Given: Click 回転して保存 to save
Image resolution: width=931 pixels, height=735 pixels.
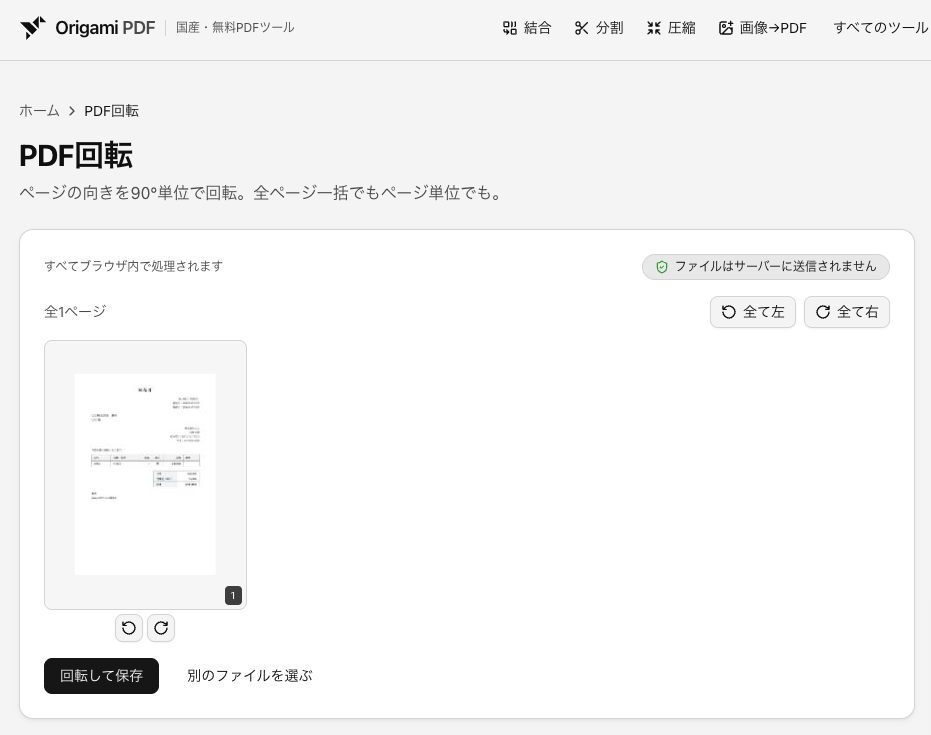Looking at the screenshot, I should click(102, 676).
